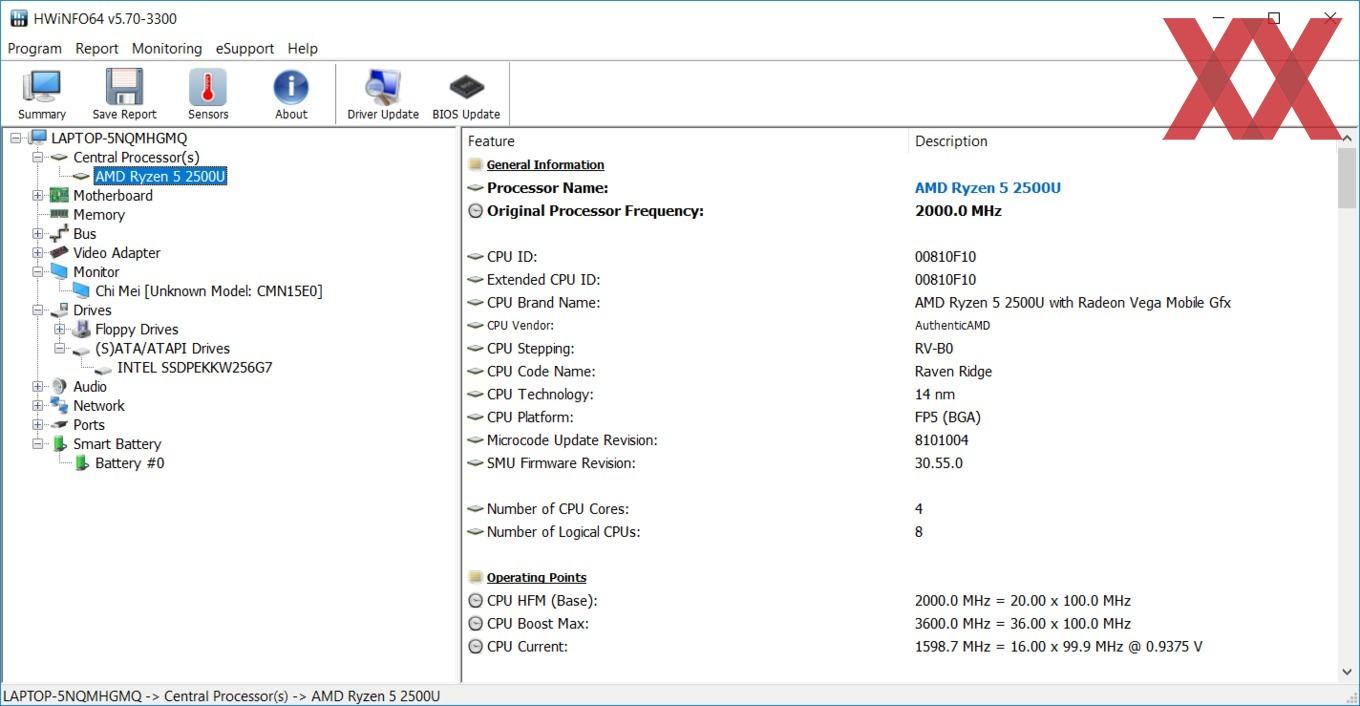
Task: Select the Memory tree item
Action: (x=99, y=214)
